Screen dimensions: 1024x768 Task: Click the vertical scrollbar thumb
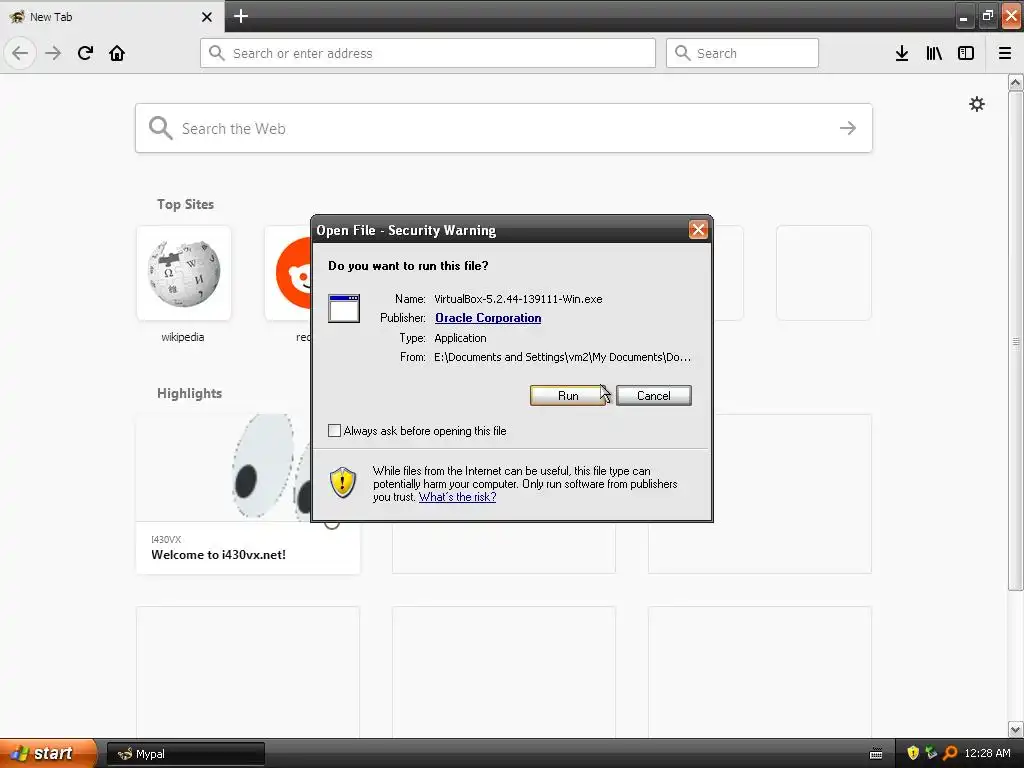pyautogui.click(x=1016, y=341)
